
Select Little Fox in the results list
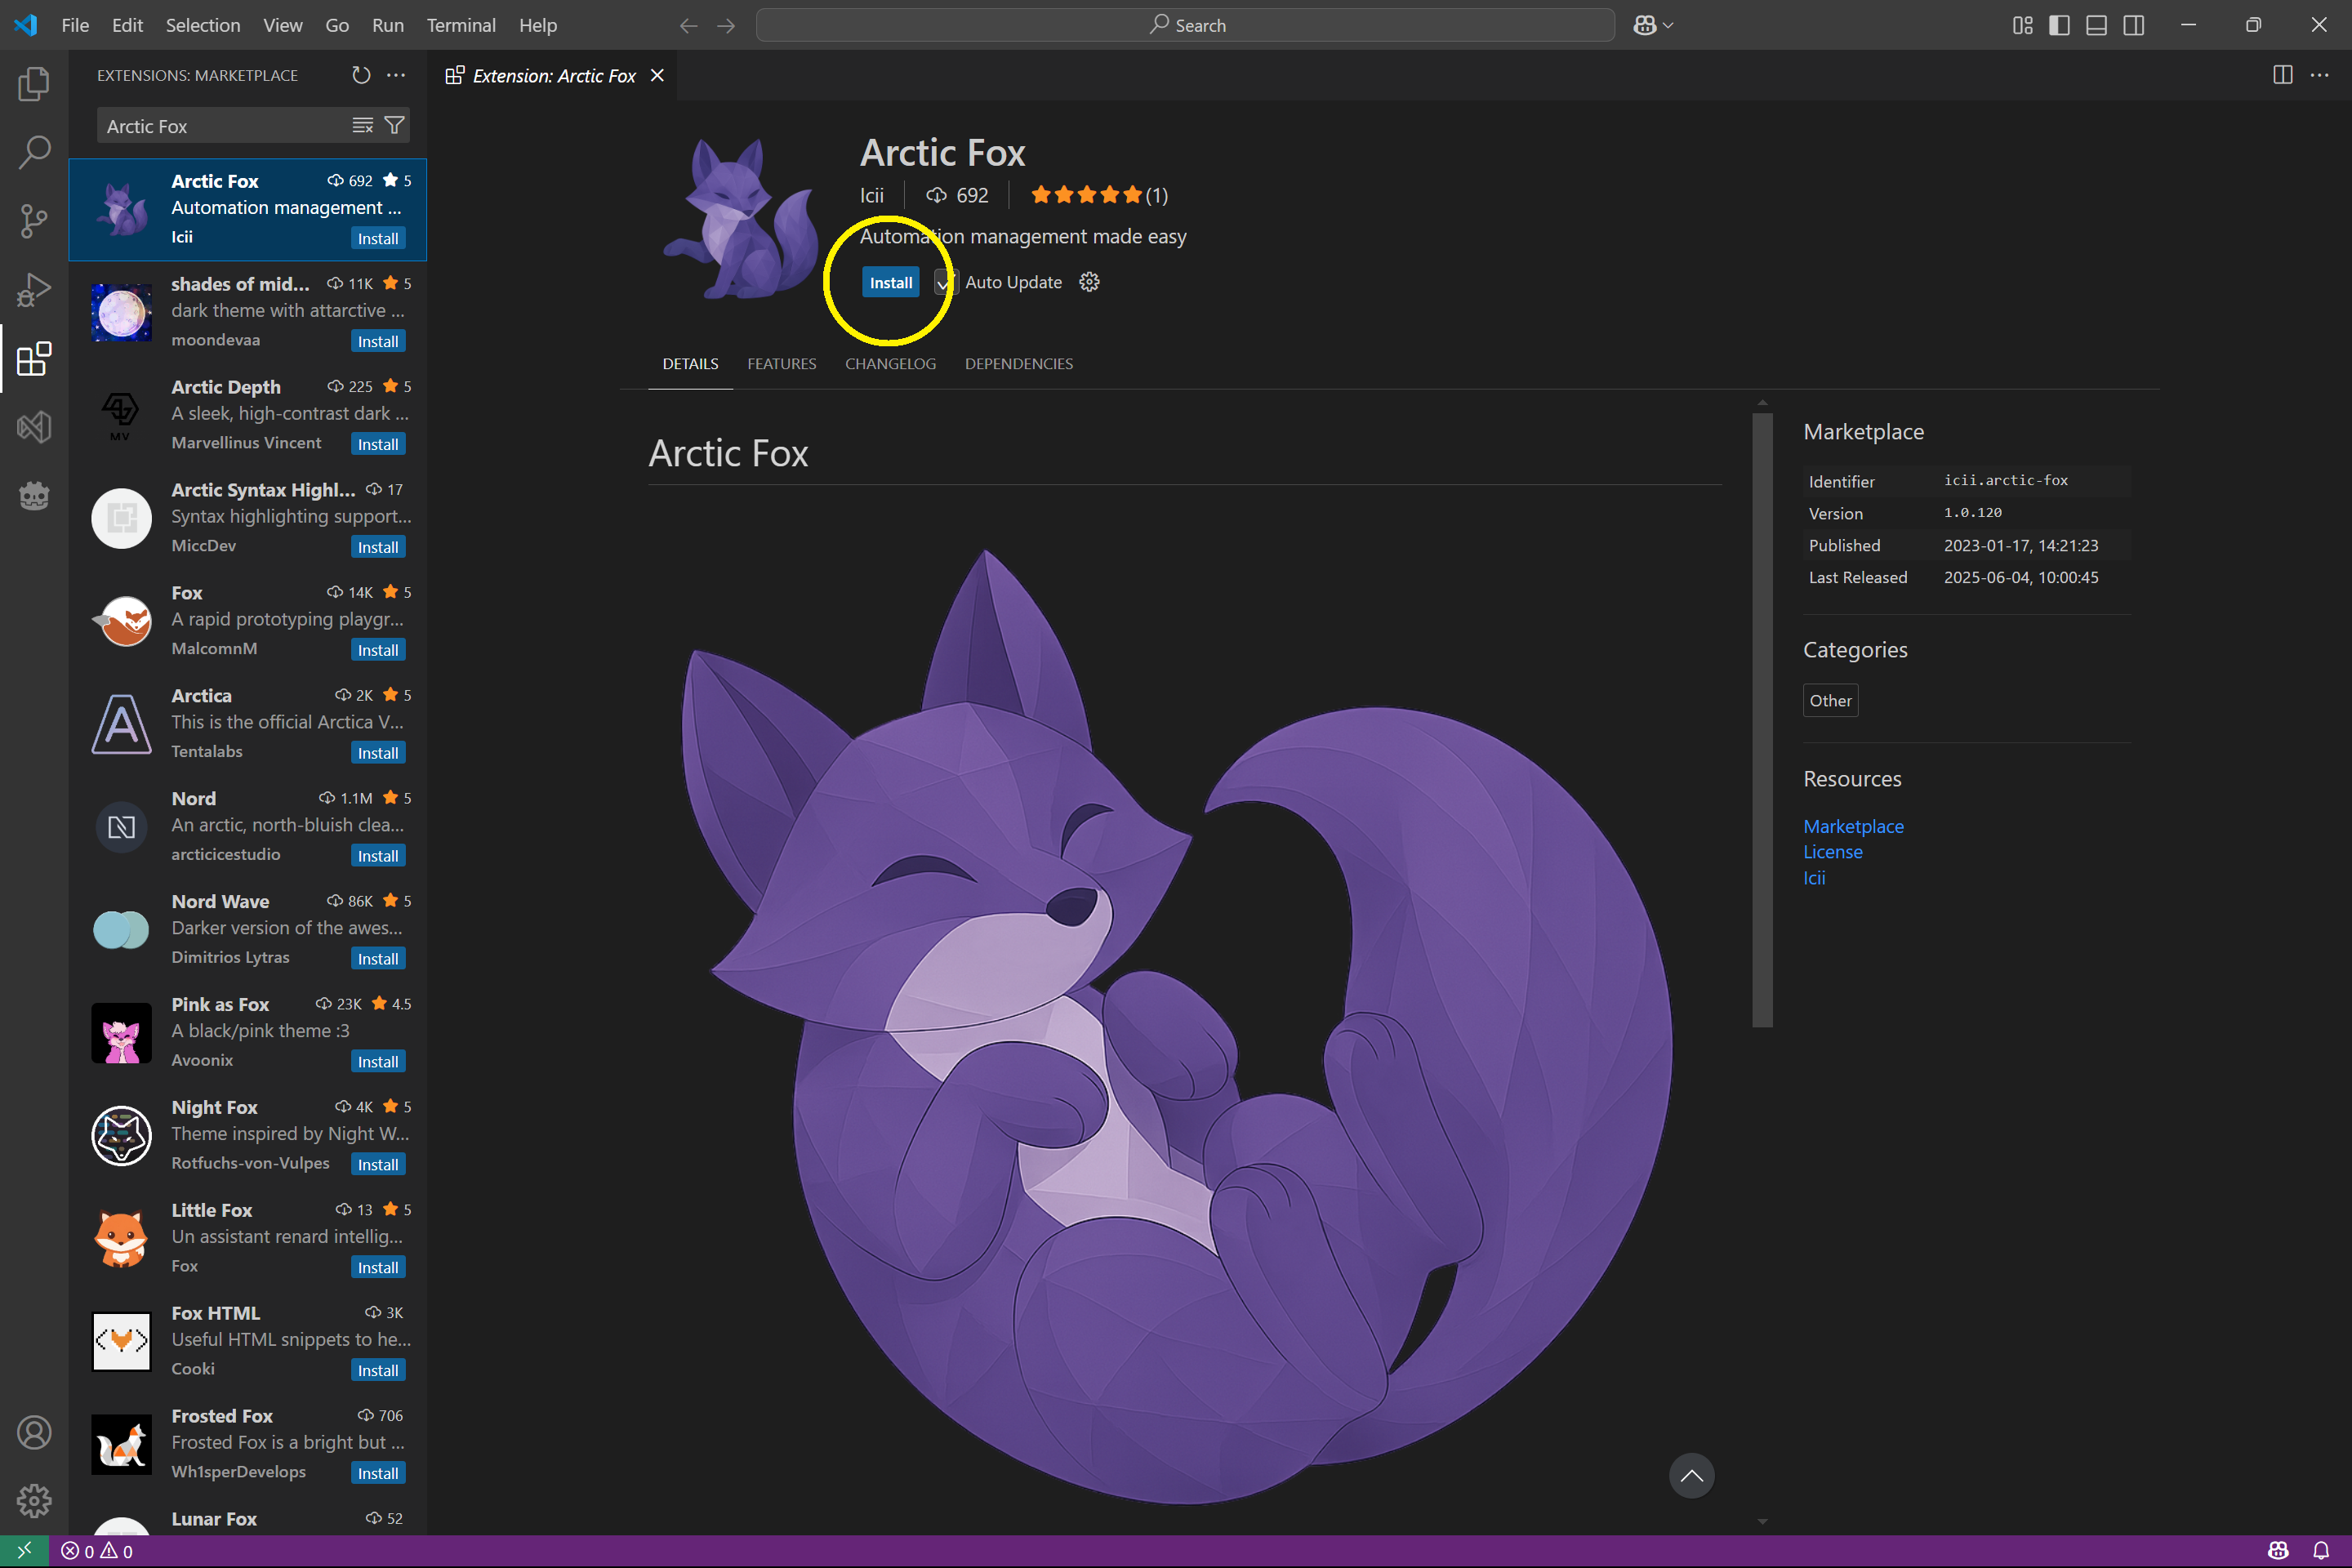click(x=248, y=1237)
